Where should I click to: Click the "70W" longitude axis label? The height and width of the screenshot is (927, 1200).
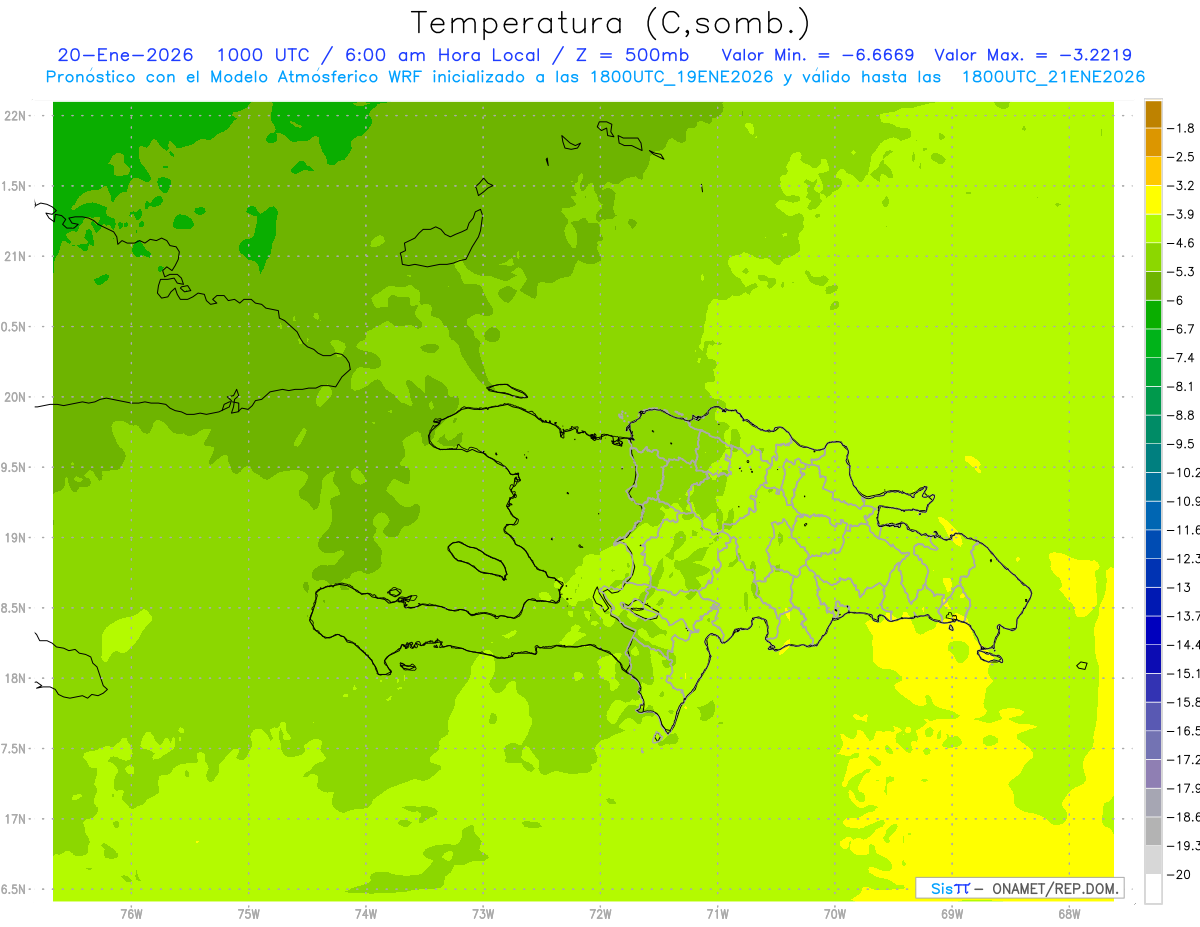click(835, 913)
